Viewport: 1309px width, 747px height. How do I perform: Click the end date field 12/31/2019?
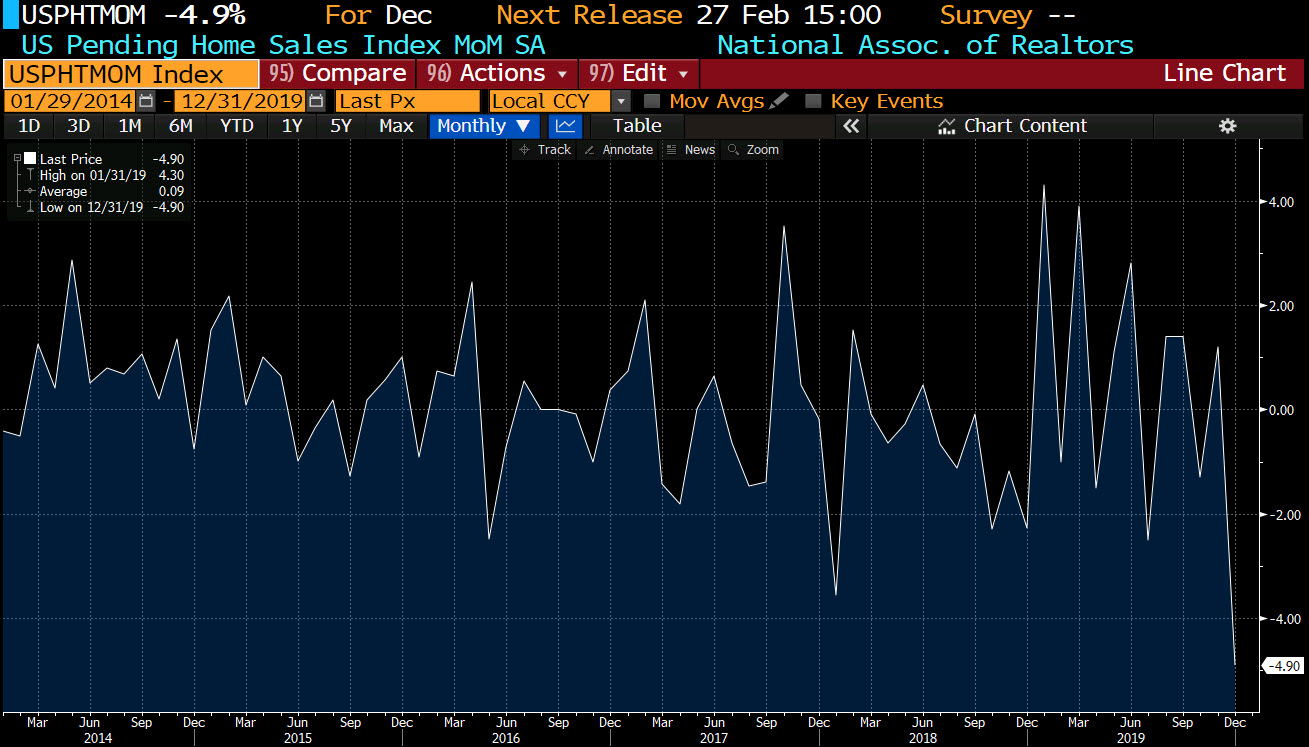coord(240,101)
